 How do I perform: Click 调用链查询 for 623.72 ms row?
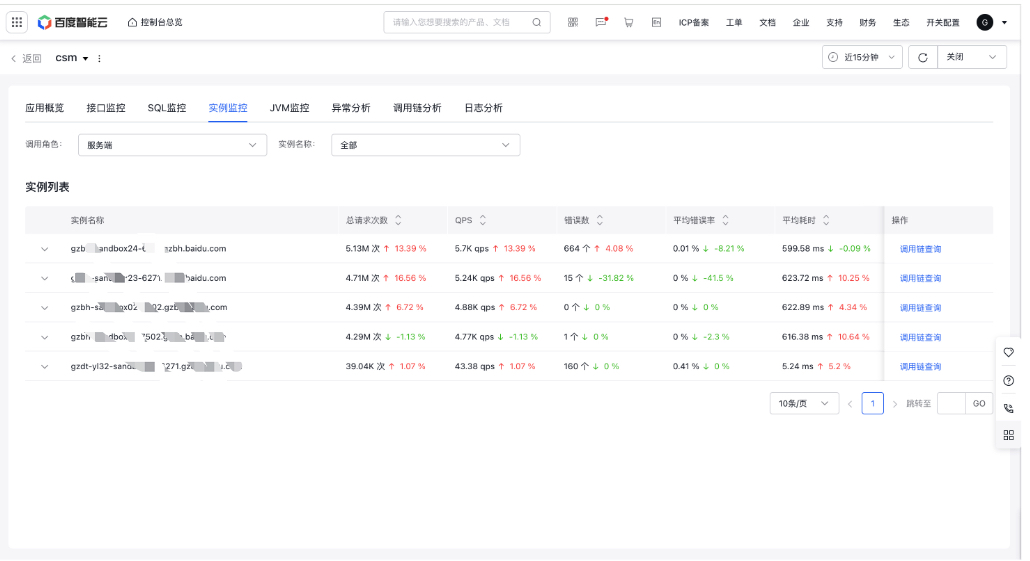[920, 279]
